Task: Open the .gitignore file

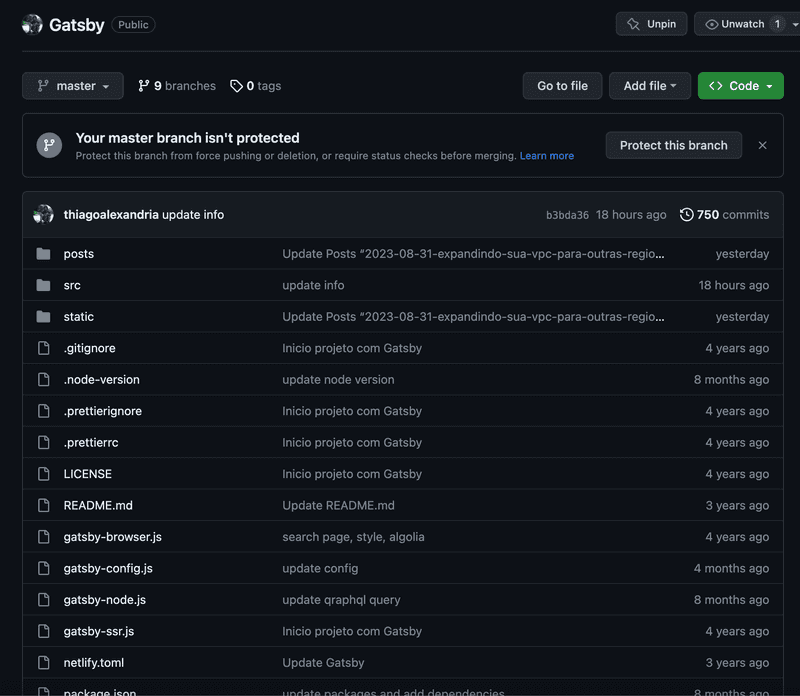Action: point(89,348)
